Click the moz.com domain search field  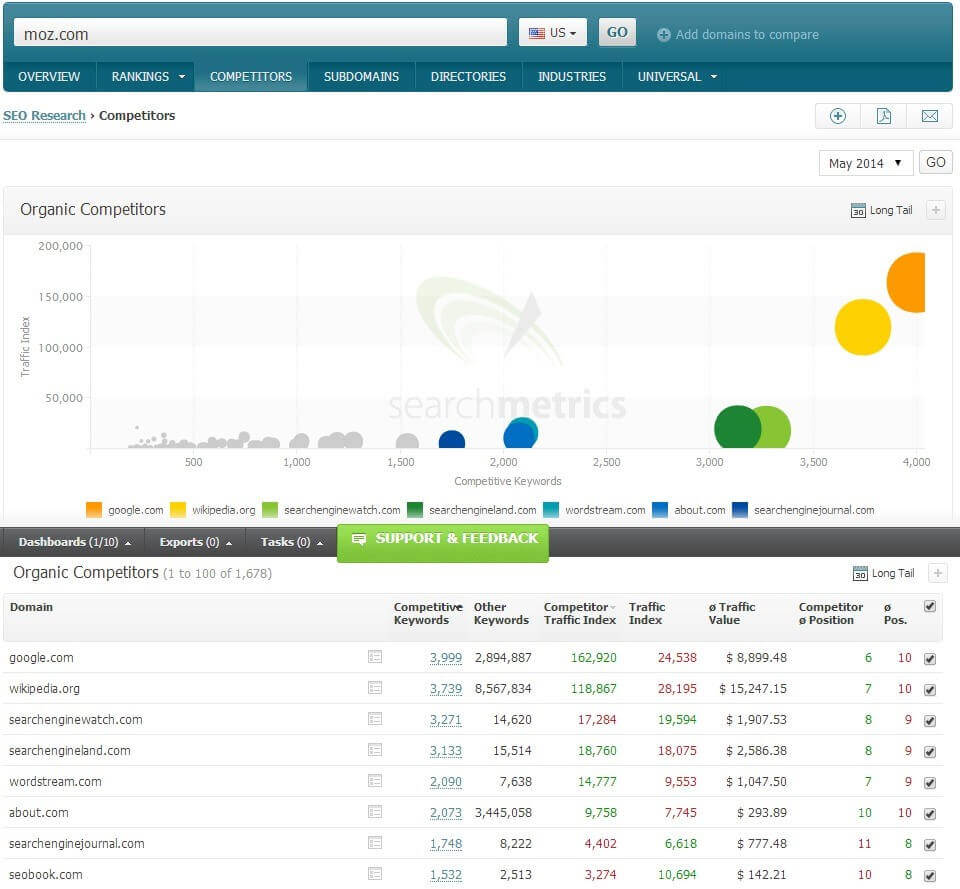pos(260,33)
